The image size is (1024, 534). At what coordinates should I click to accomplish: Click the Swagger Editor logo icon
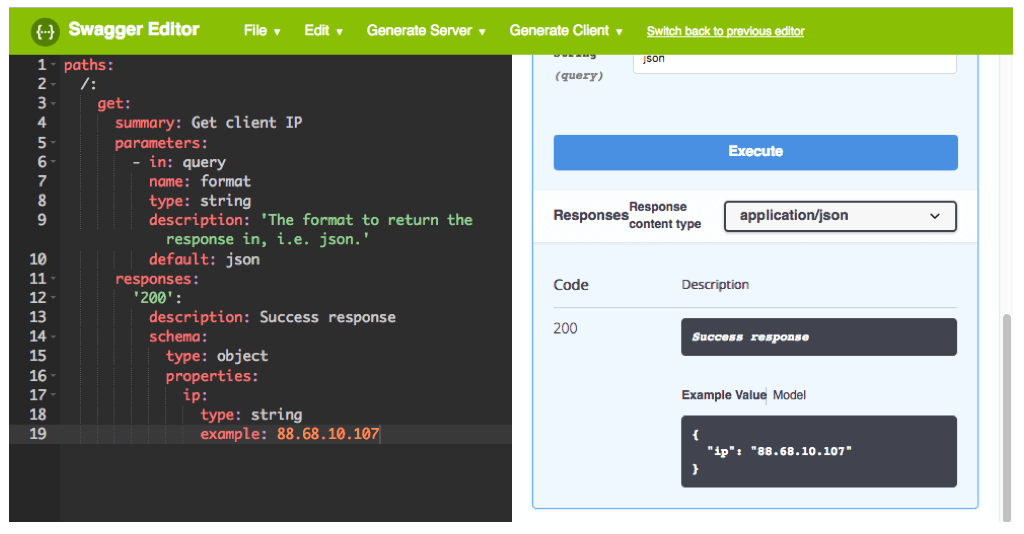point(44,31)
